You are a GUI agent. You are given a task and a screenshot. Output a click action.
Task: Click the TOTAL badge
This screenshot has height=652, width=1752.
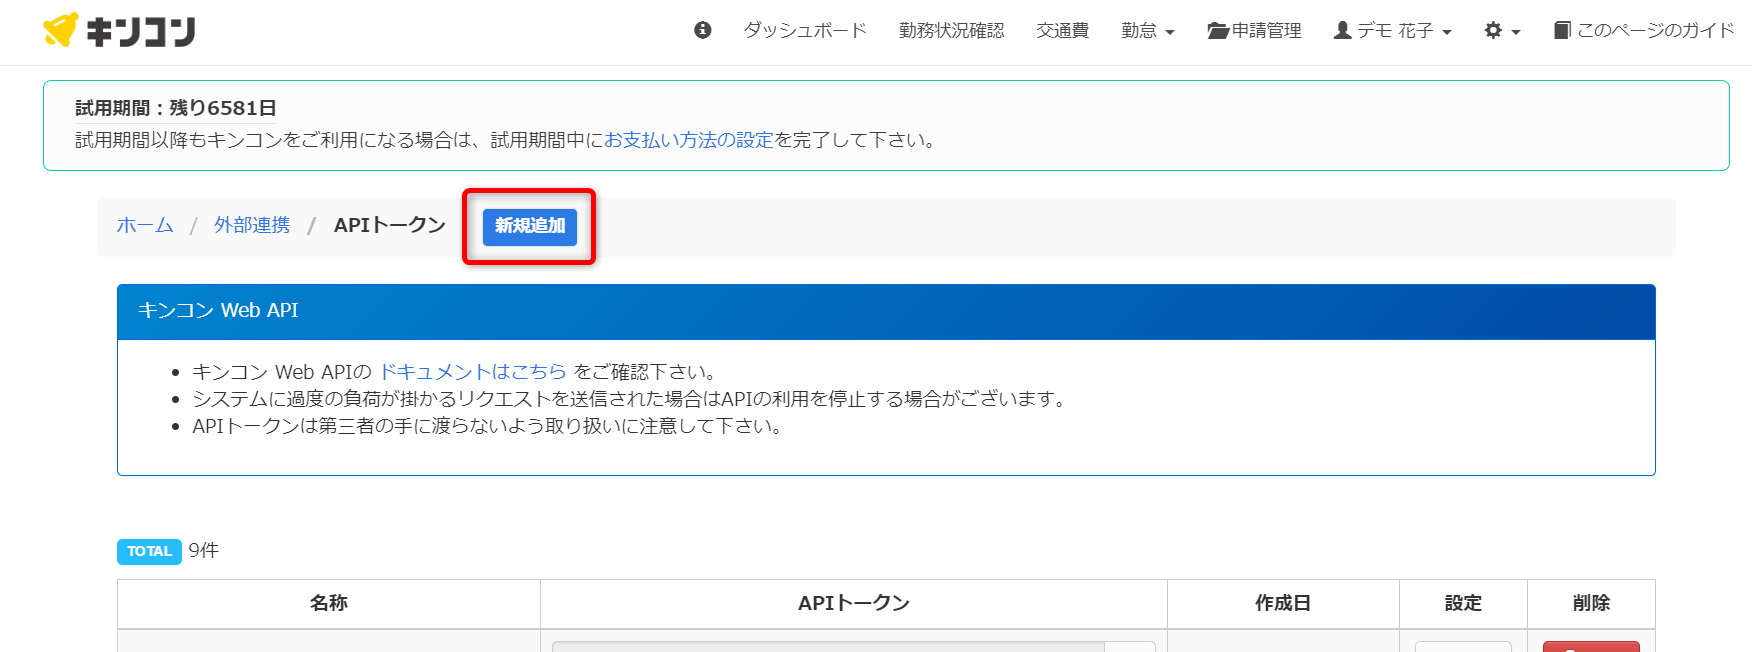[x=150, y=551]
